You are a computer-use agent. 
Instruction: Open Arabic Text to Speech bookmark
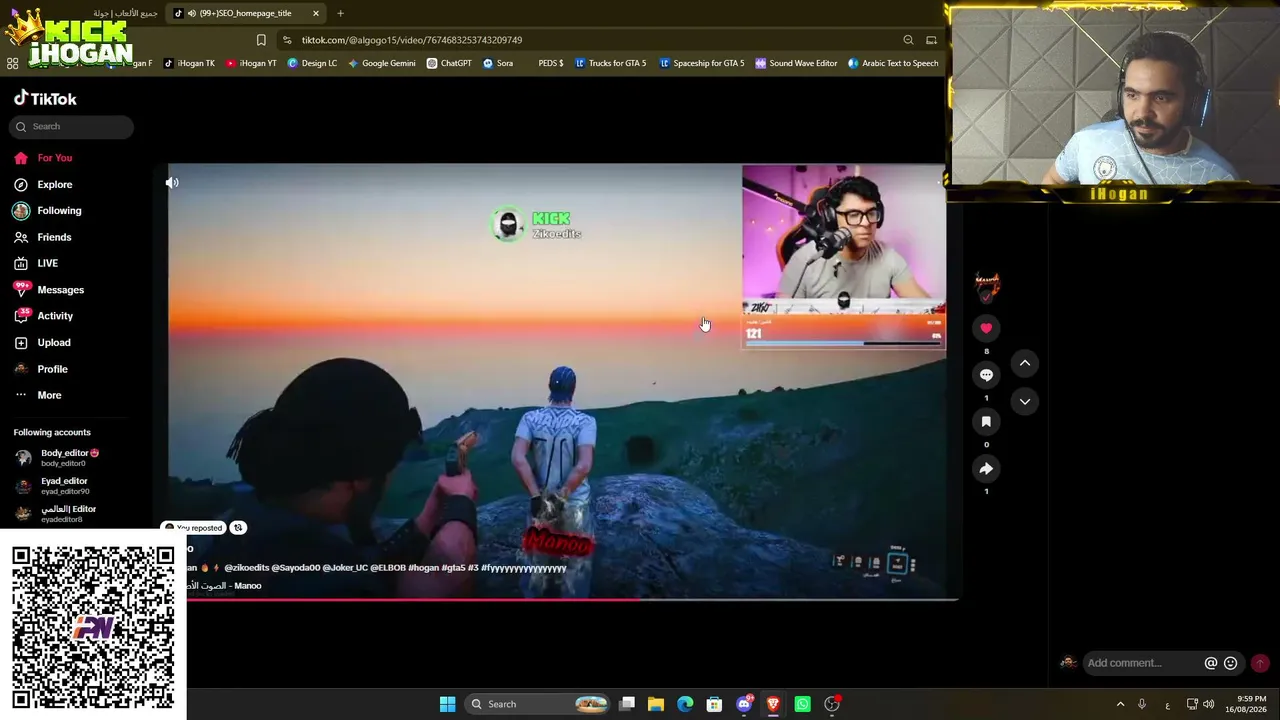pyautogui.click(x=893, y=63)
